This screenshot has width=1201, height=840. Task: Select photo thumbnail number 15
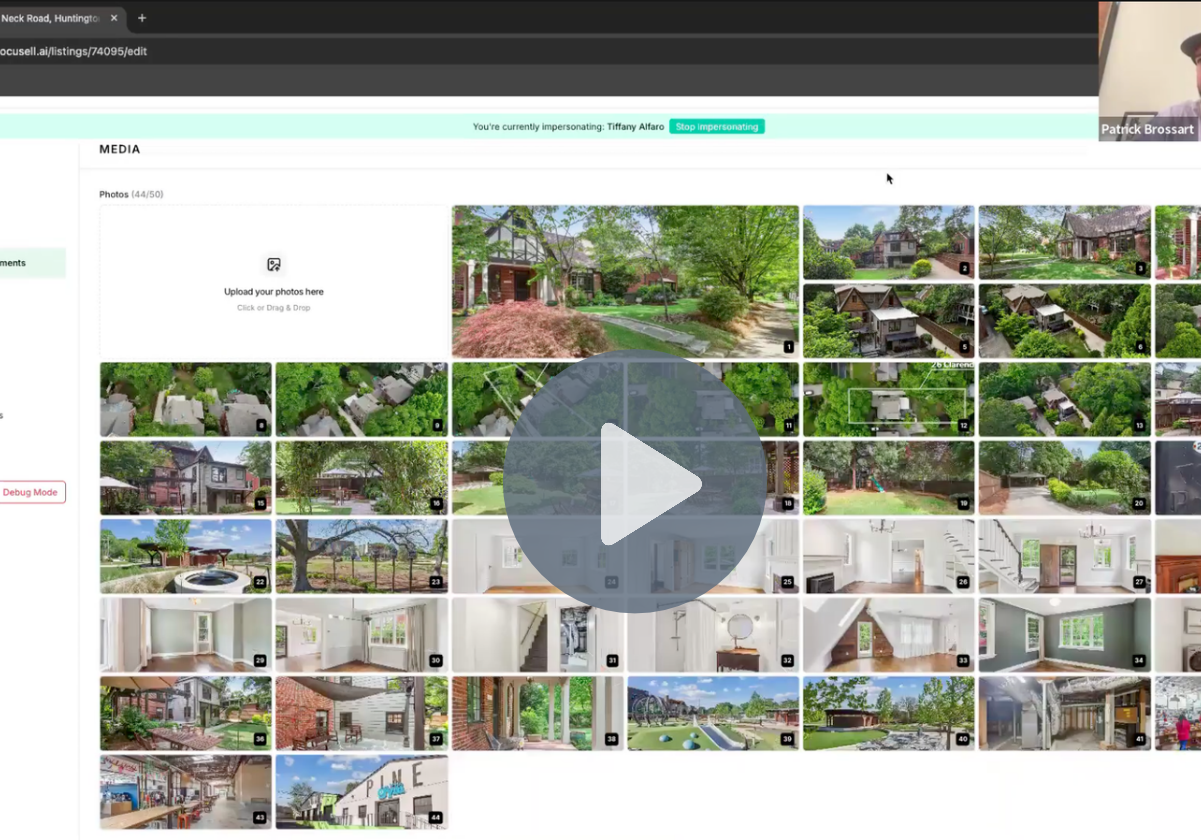point(186,478)
